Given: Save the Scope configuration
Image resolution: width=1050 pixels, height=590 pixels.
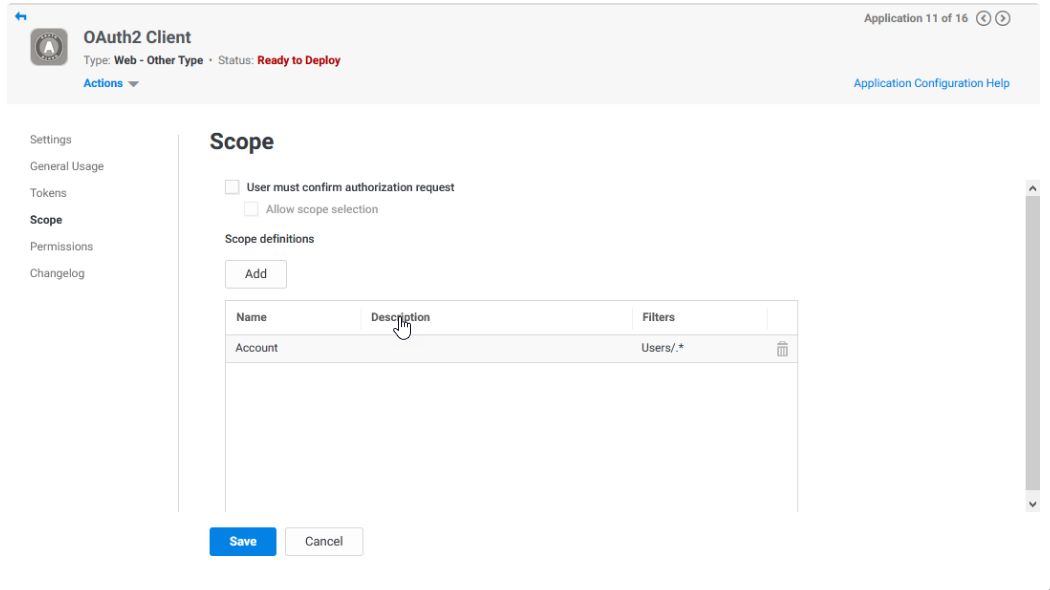Looking at the screenshot, I should tap(242, 541).
